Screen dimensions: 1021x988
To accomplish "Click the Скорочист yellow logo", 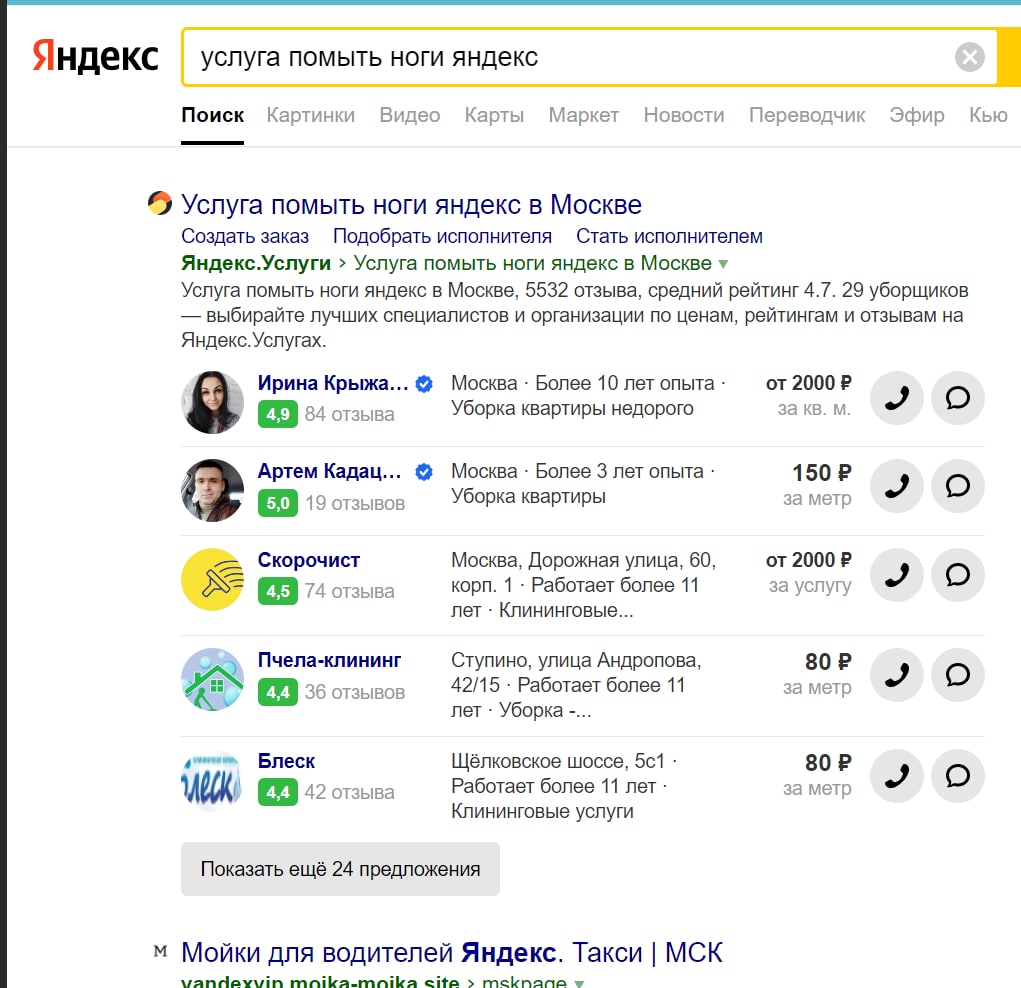I will [x=212, y=580].
